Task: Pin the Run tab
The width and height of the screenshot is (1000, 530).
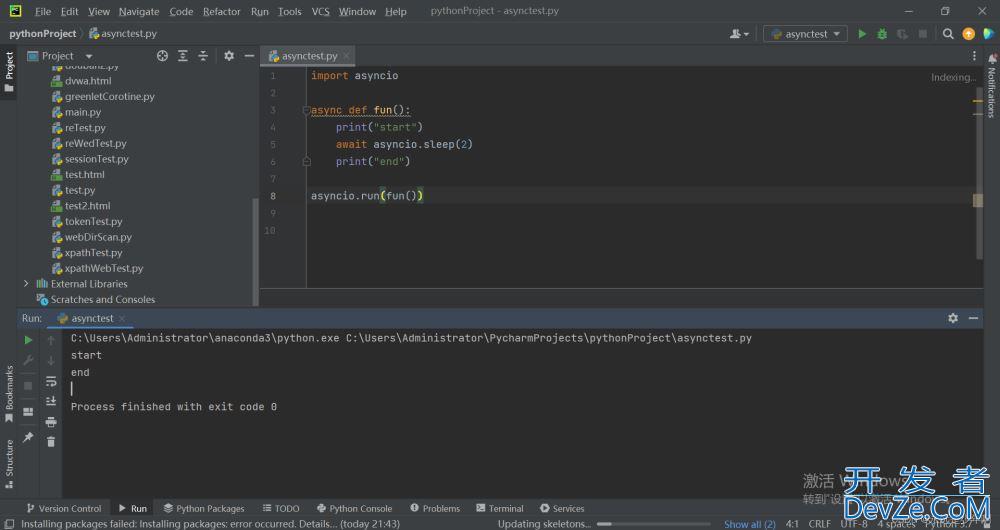Action: [28, 438]
